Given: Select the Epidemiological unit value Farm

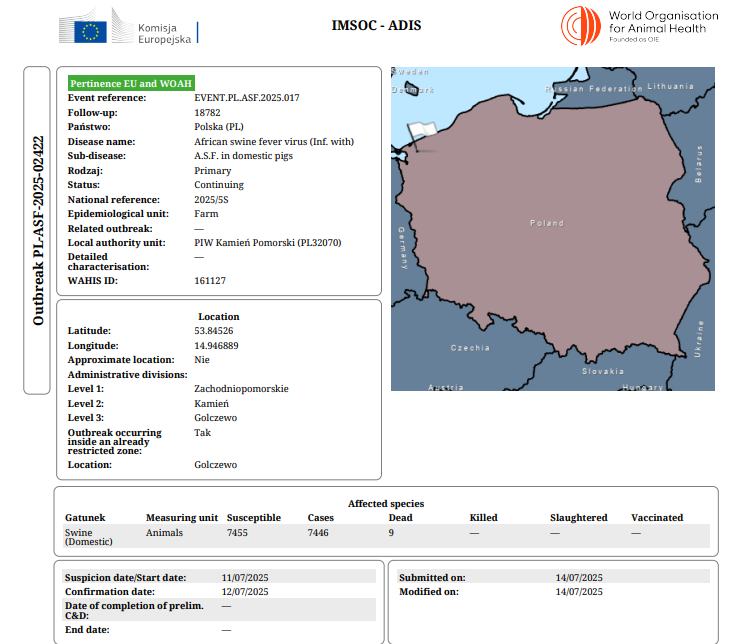Looking at the screenshot, I should point(206,214).
